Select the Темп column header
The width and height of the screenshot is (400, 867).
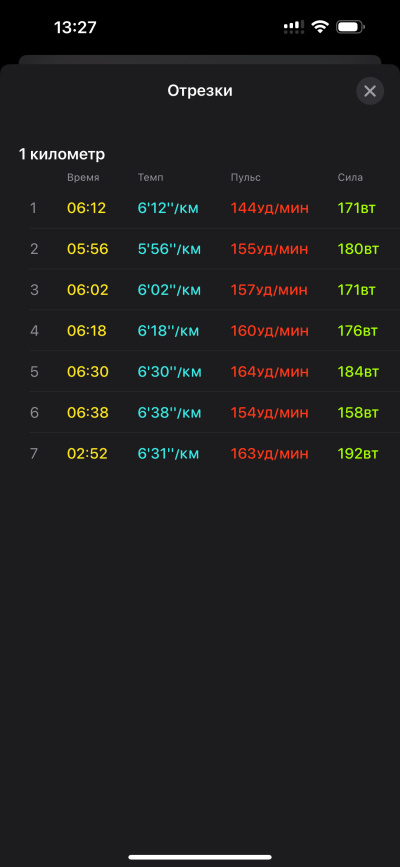150,177
